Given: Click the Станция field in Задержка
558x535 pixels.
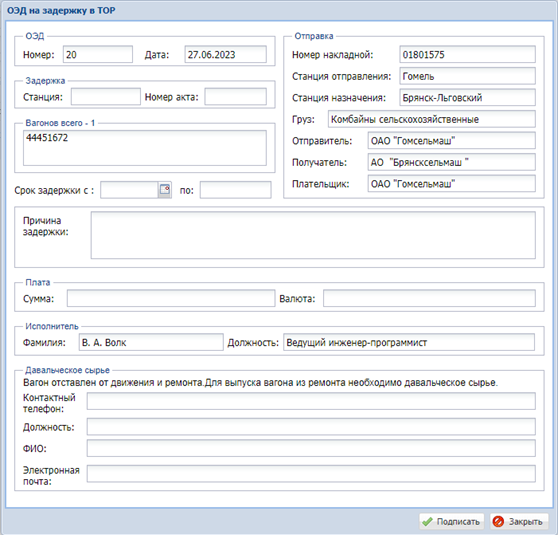Looking at the screenshot, I should pos(106,96).
